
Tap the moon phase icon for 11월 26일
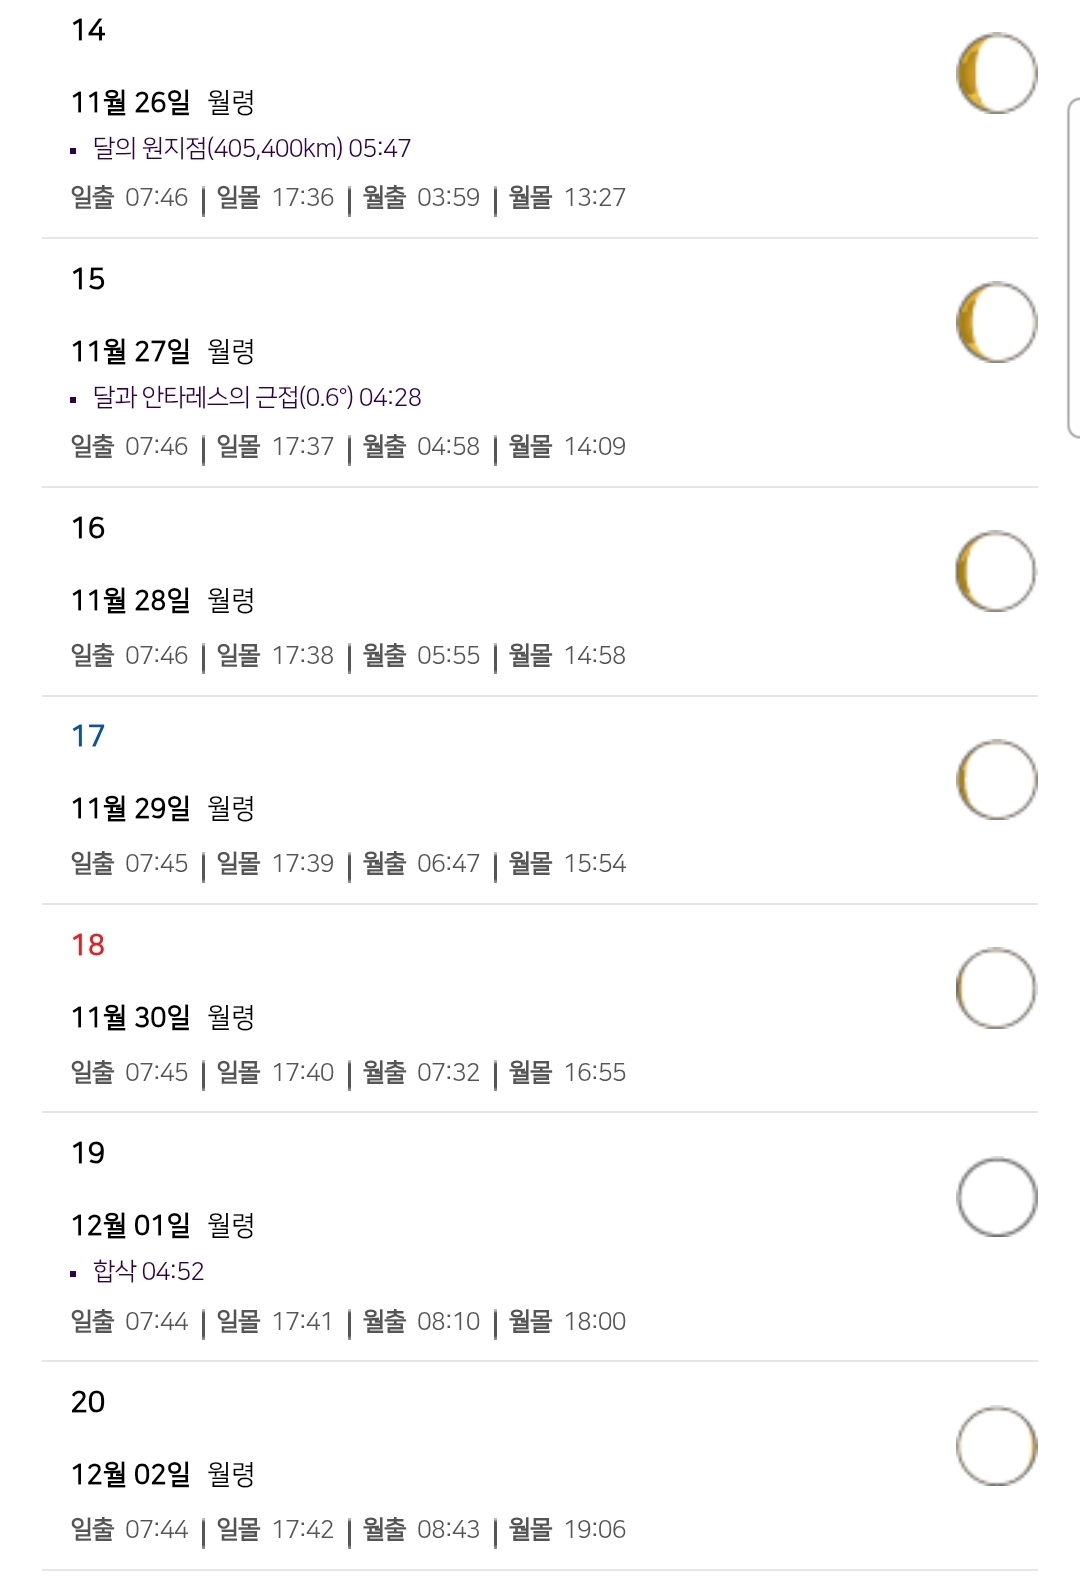click(996, 73)
